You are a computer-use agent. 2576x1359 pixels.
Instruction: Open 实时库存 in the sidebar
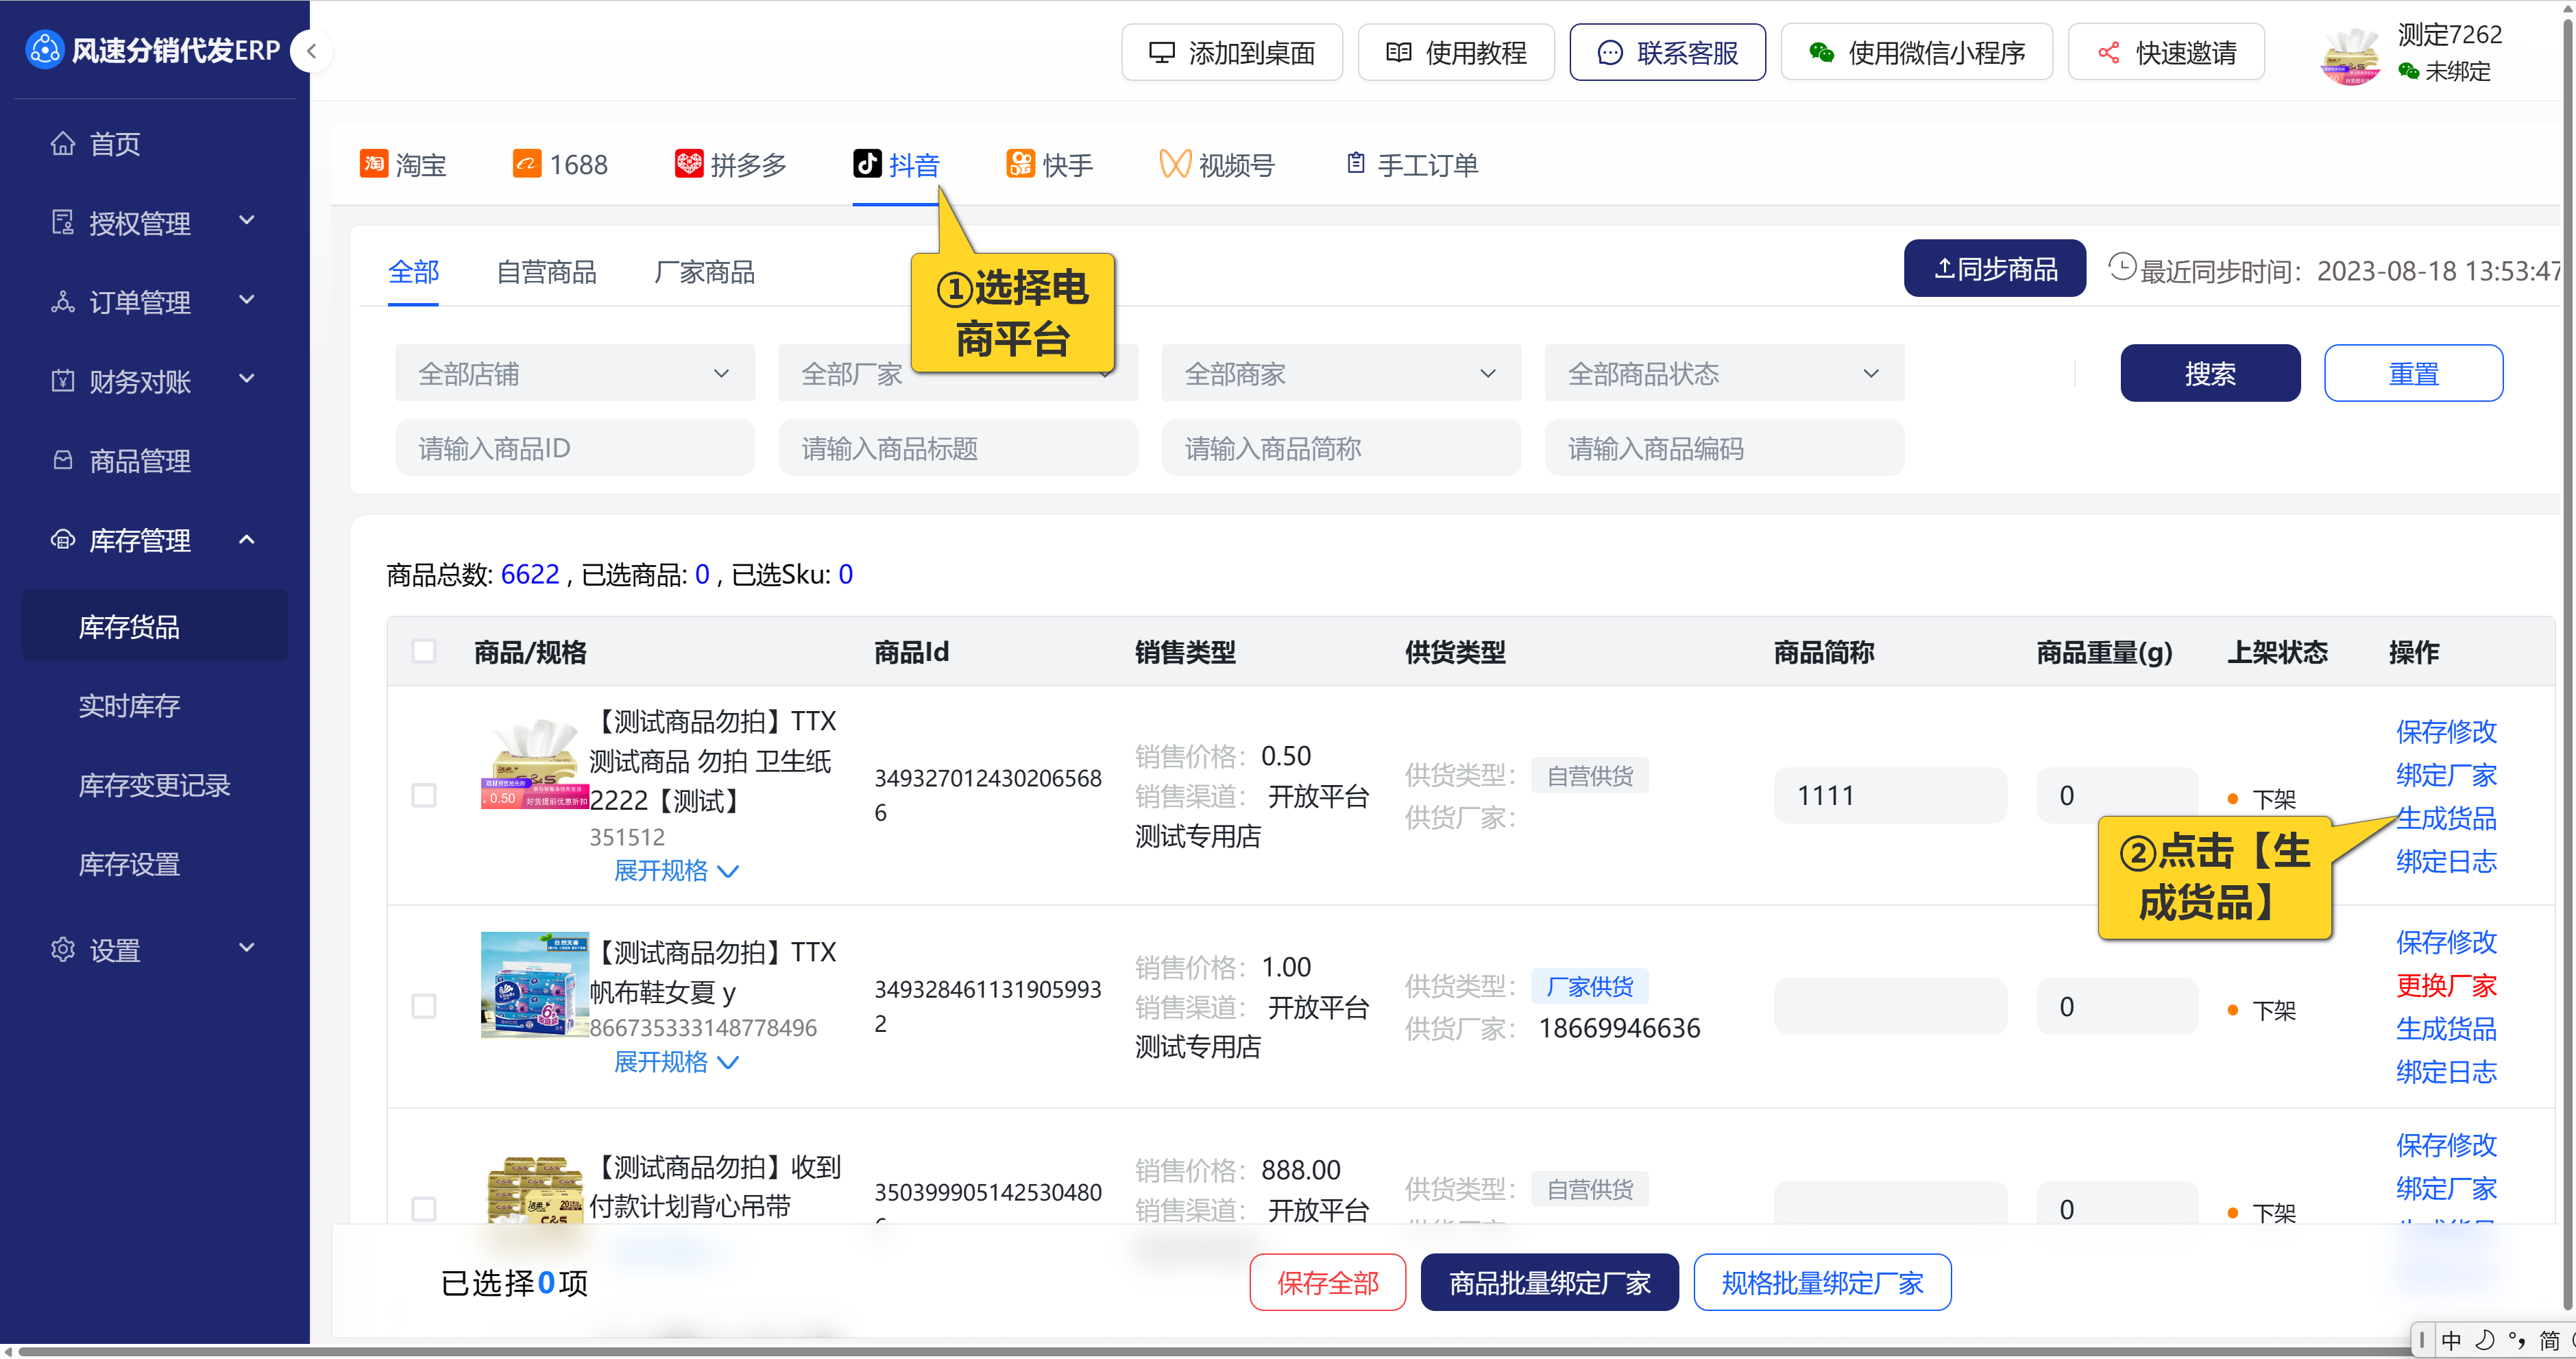click(129, 706)
